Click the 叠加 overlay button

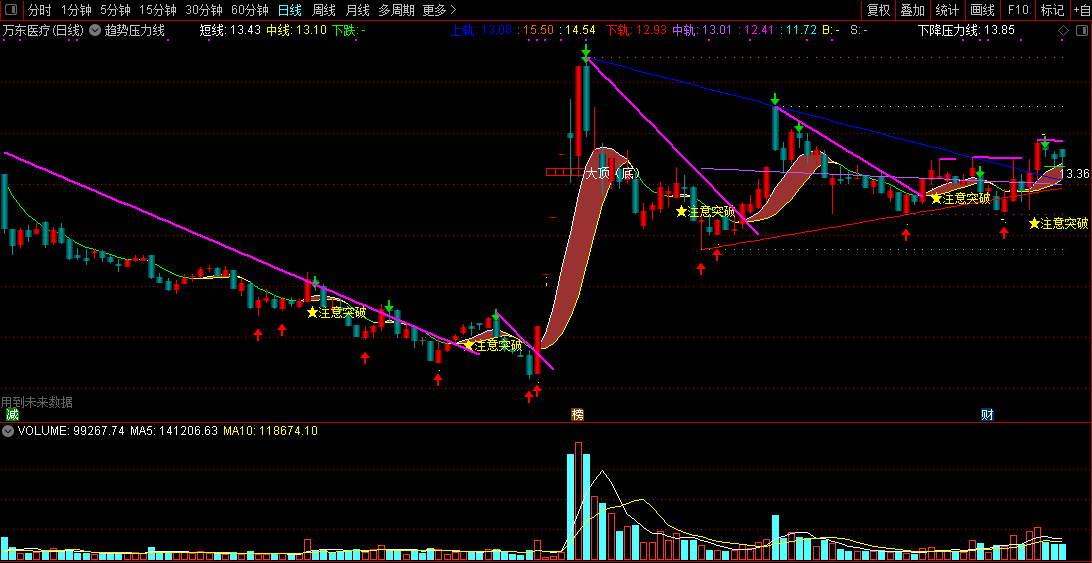point(912,10)
